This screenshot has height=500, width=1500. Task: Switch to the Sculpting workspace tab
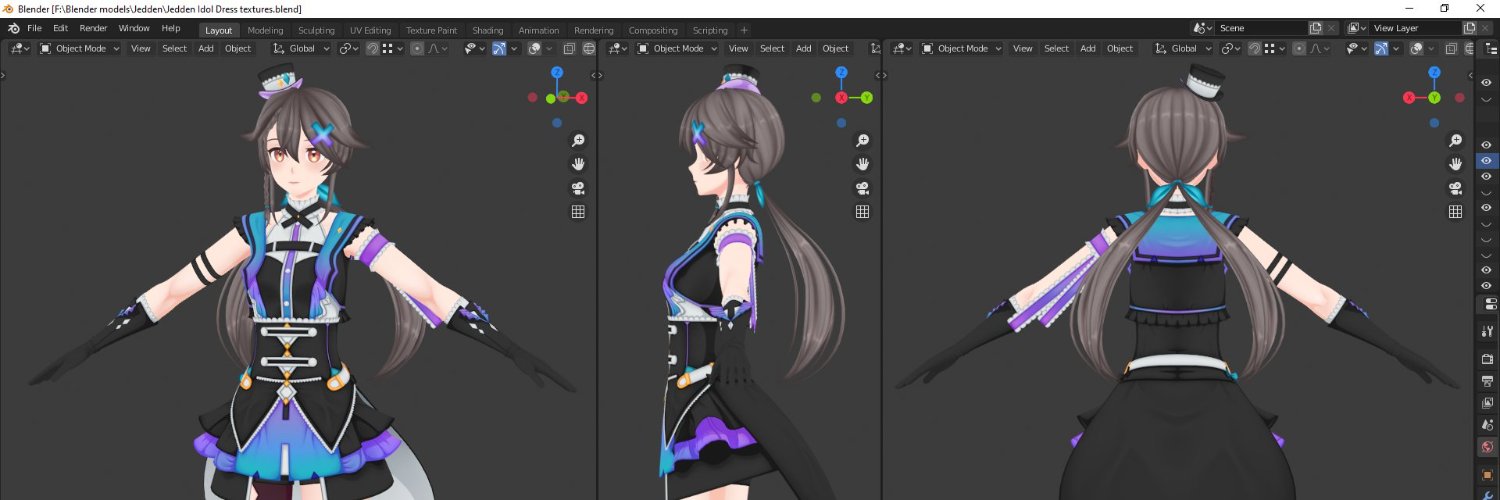[316, 30]
